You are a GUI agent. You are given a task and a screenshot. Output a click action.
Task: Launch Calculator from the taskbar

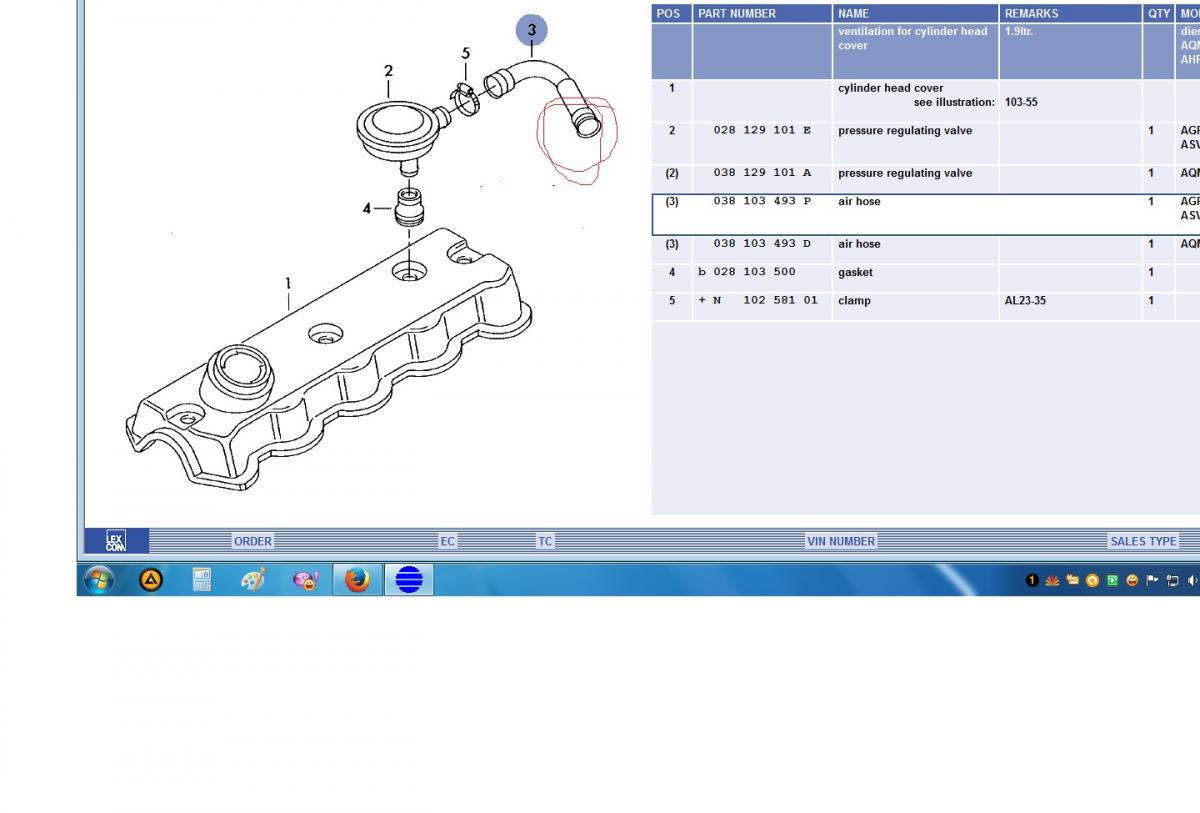click(x=202, y=579)
